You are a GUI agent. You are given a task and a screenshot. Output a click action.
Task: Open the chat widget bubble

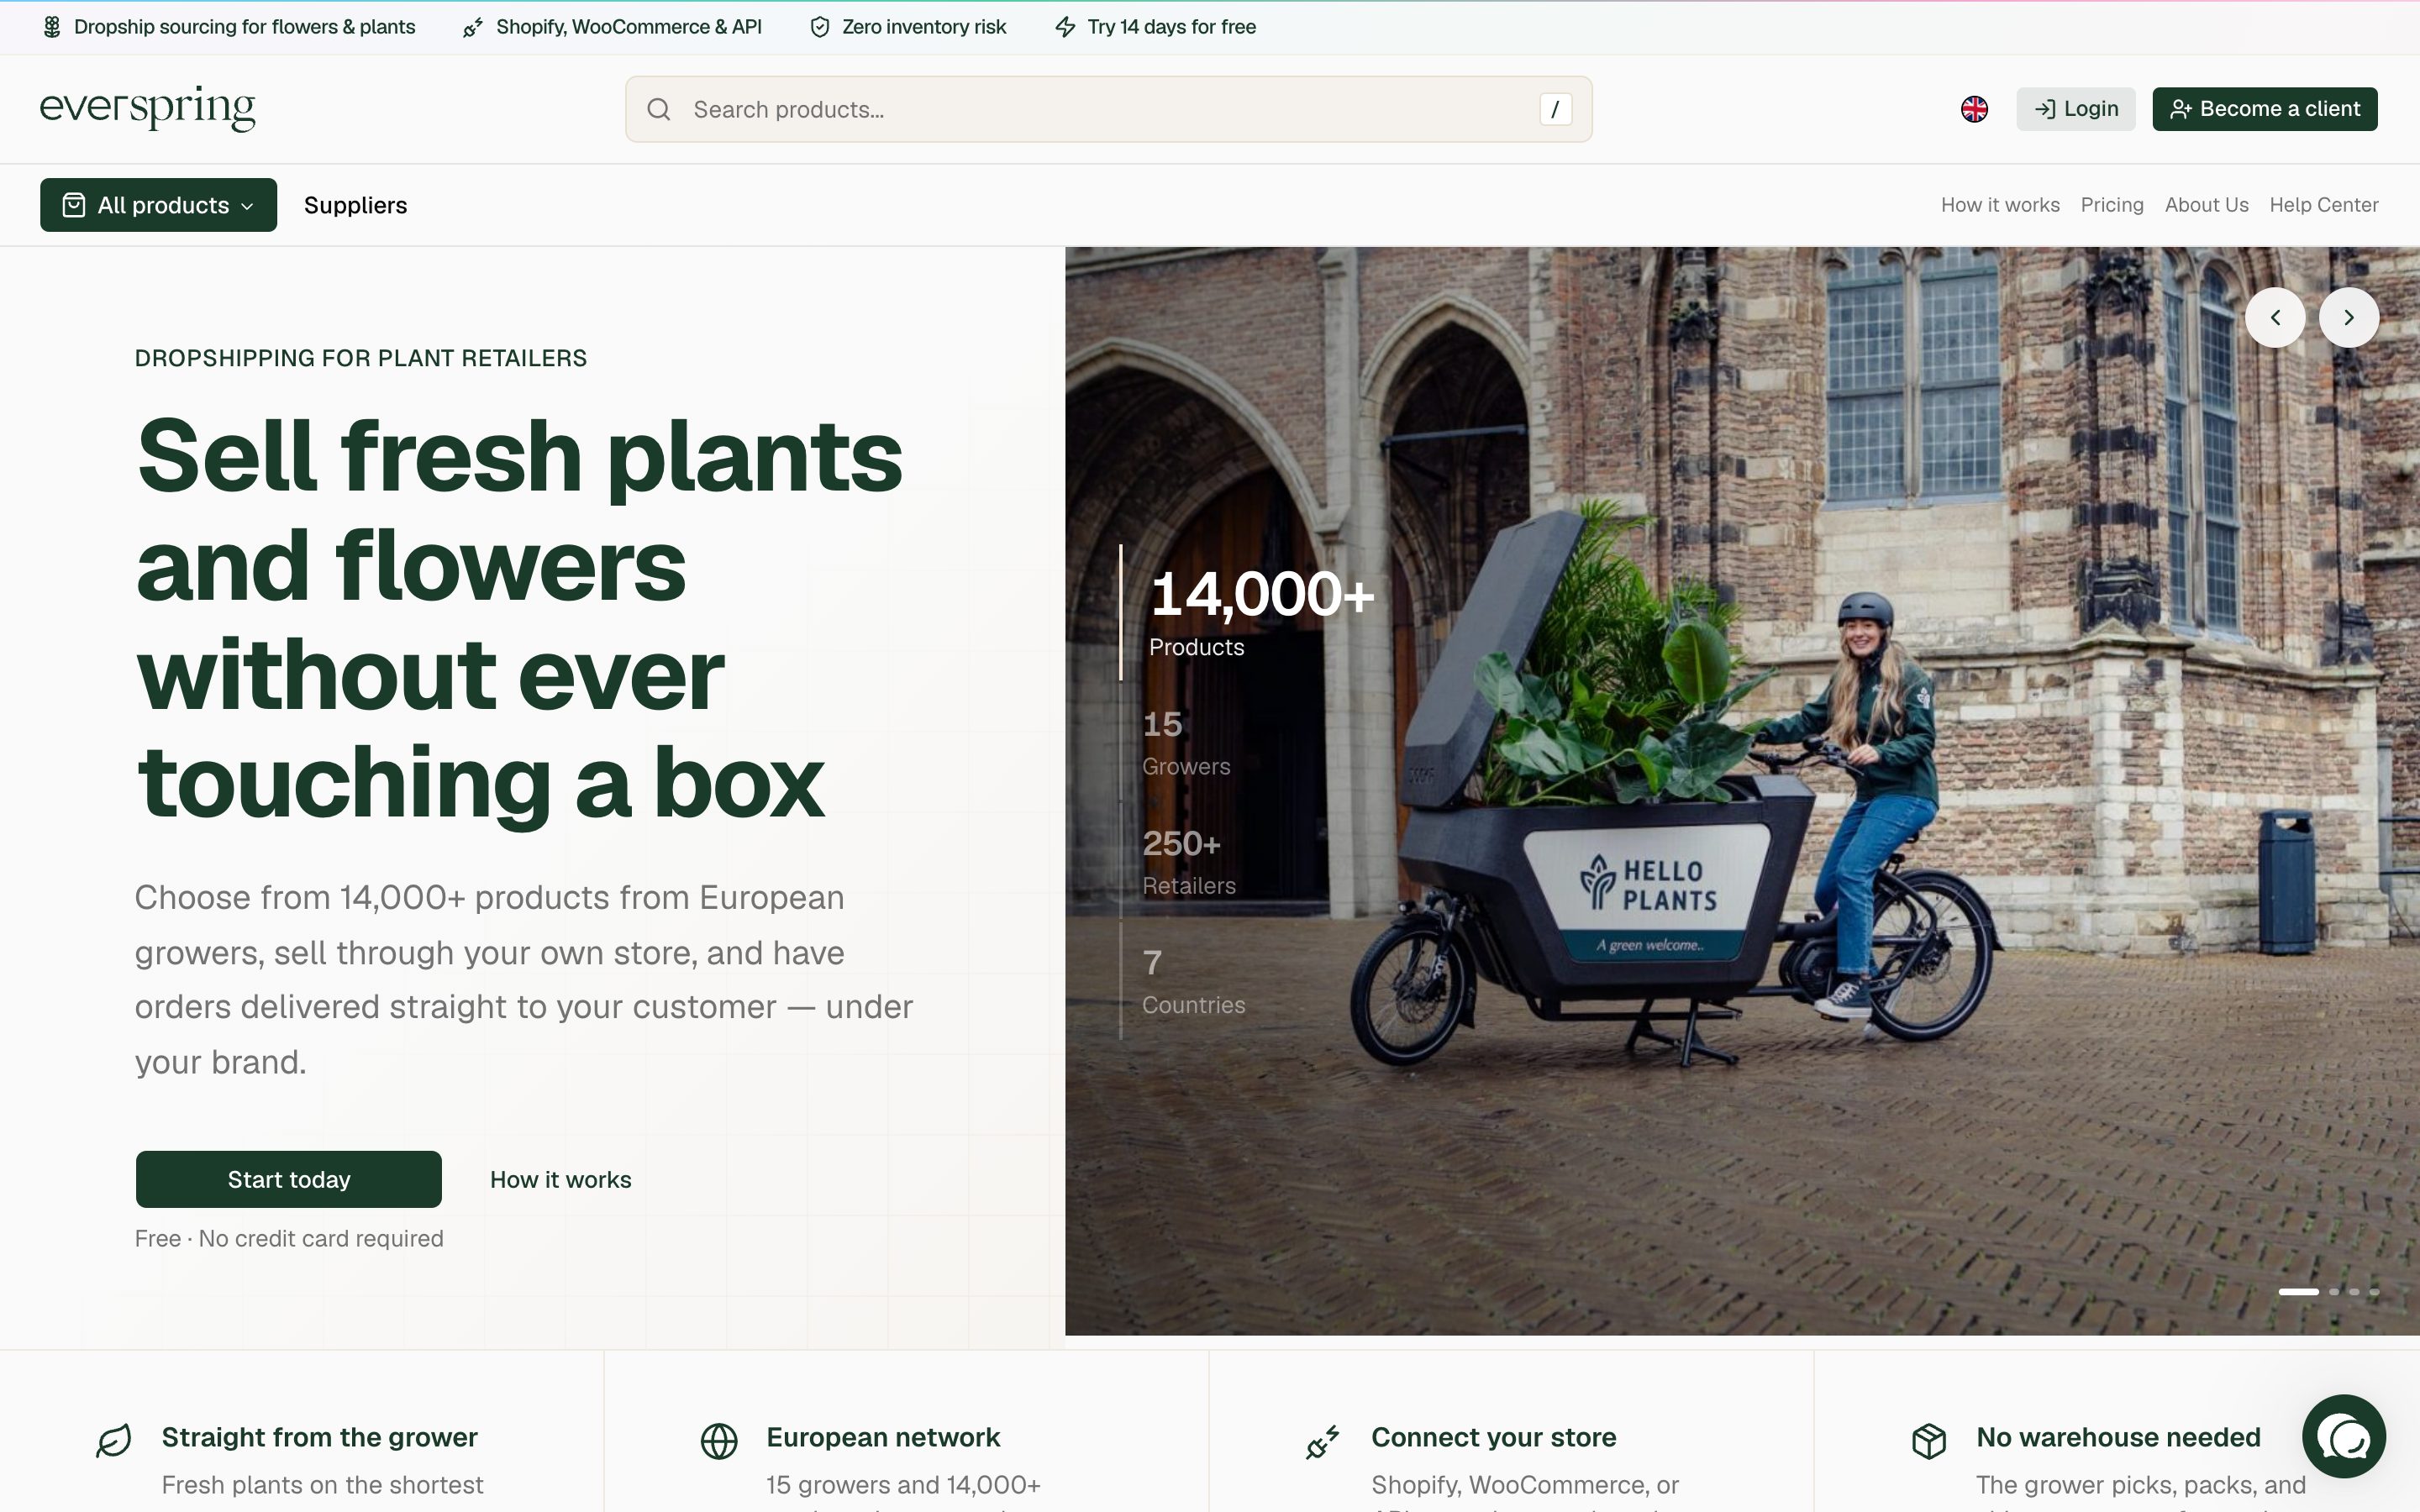coord(2344,1436)
